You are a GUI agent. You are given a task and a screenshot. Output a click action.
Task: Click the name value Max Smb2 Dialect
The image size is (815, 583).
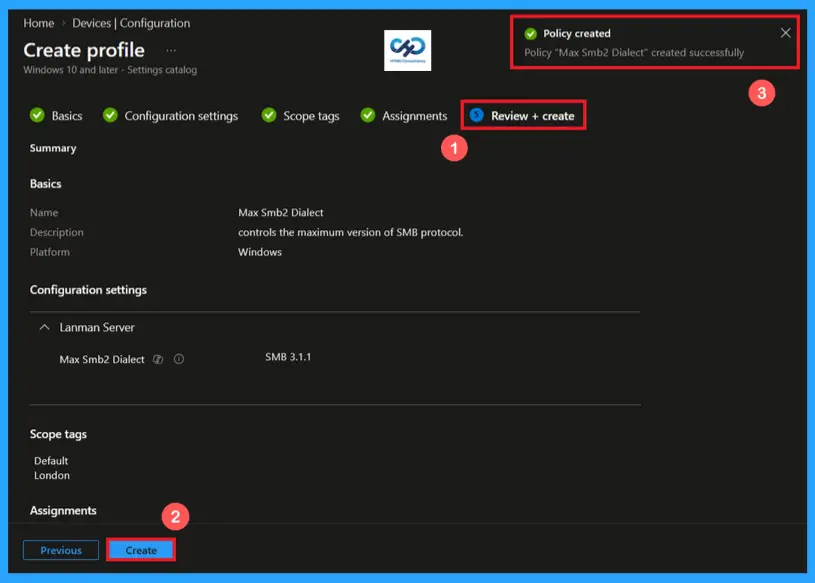[x=281, y=213]
